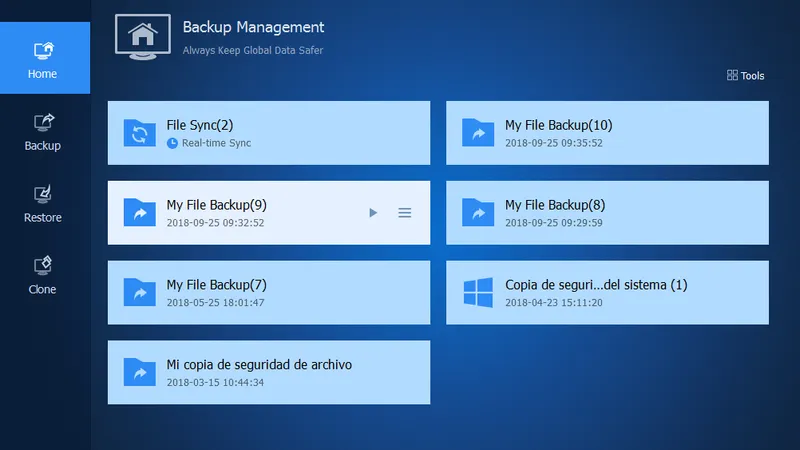Open the Home tab in sidebar
Viewport: 800px width, 450px height.
tap(43, 59)
